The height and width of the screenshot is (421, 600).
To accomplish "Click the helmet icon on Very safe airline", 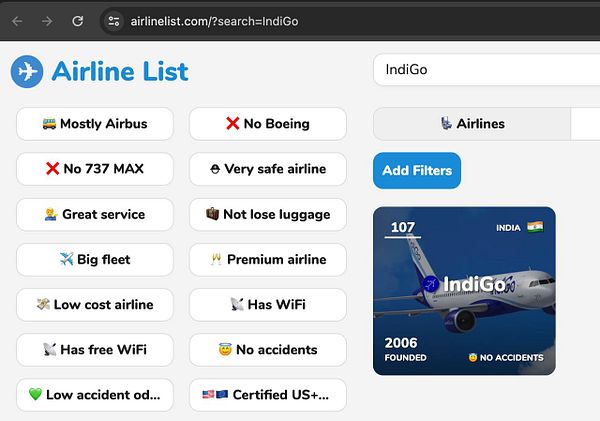I will 215,169.
